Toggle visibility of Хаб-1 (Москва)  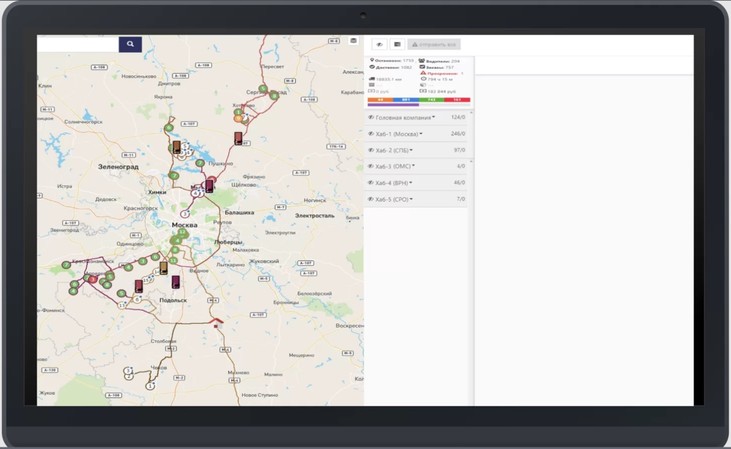(371, 134)
